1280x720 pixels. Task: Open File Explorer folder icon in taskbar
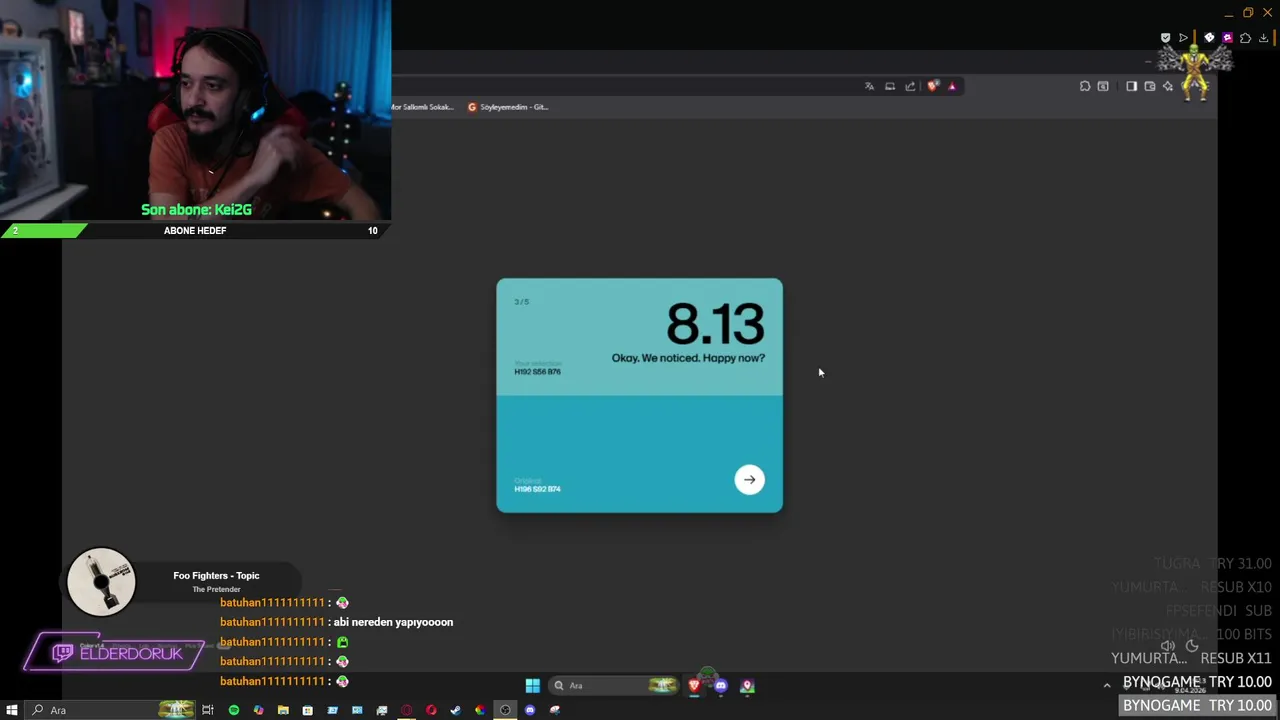pyautogui.click(x=283, y=710)
